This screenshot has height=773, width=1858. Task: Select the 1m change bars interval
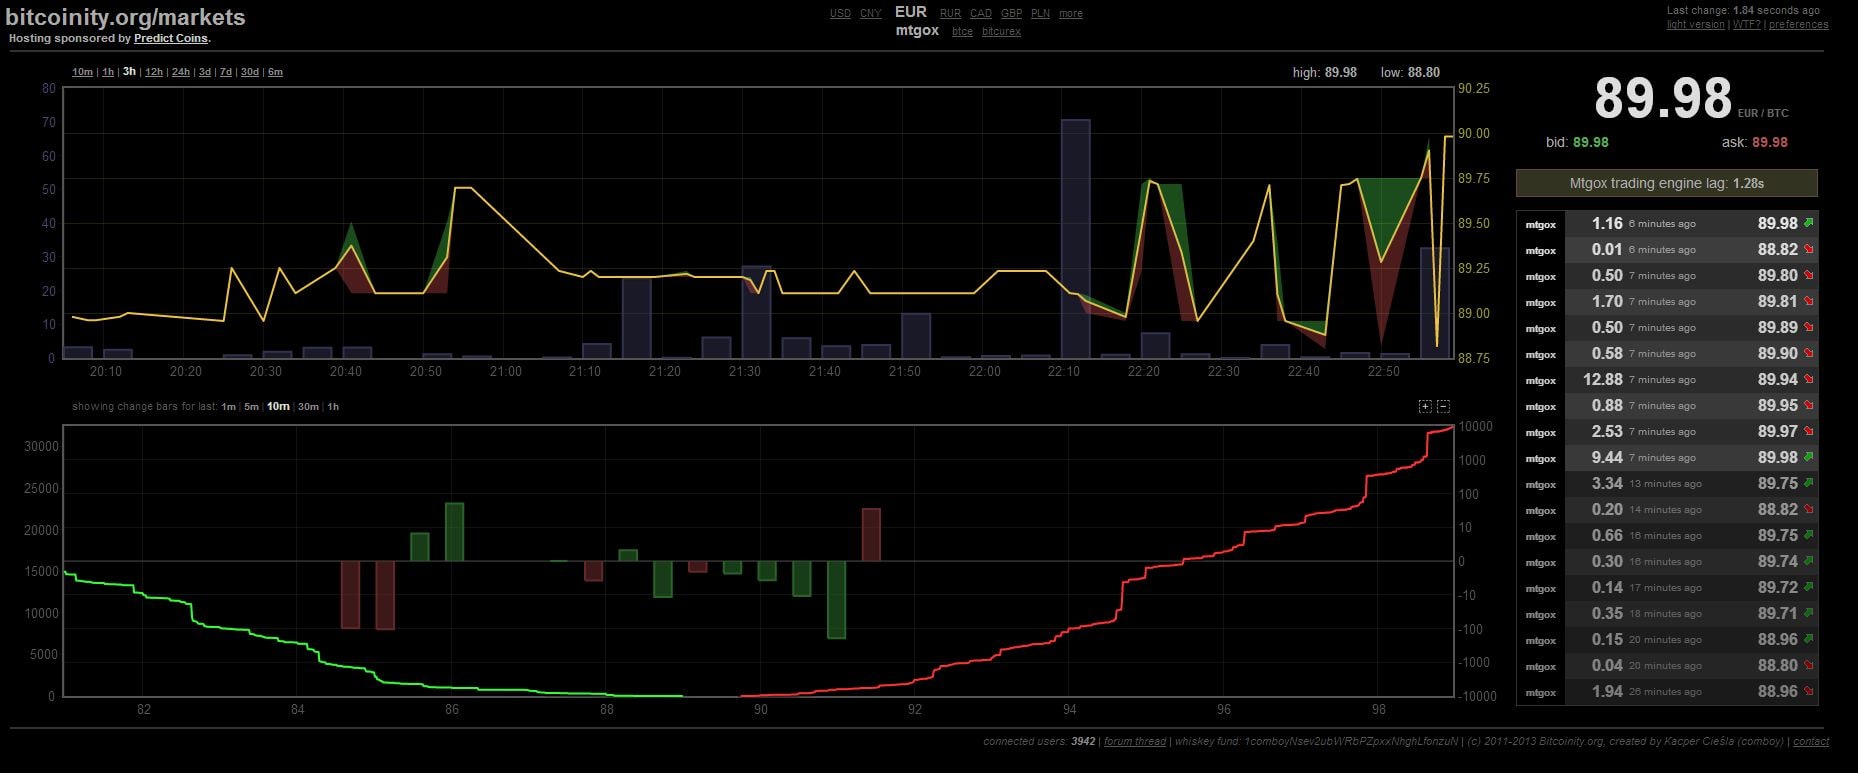229,407
